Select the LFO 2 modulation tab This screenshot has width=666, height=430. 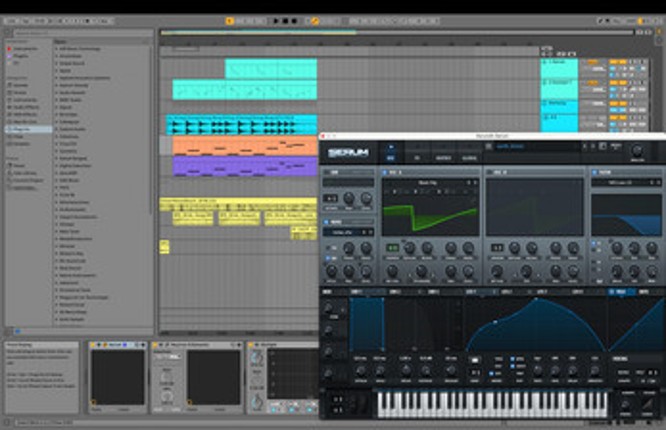506,292
